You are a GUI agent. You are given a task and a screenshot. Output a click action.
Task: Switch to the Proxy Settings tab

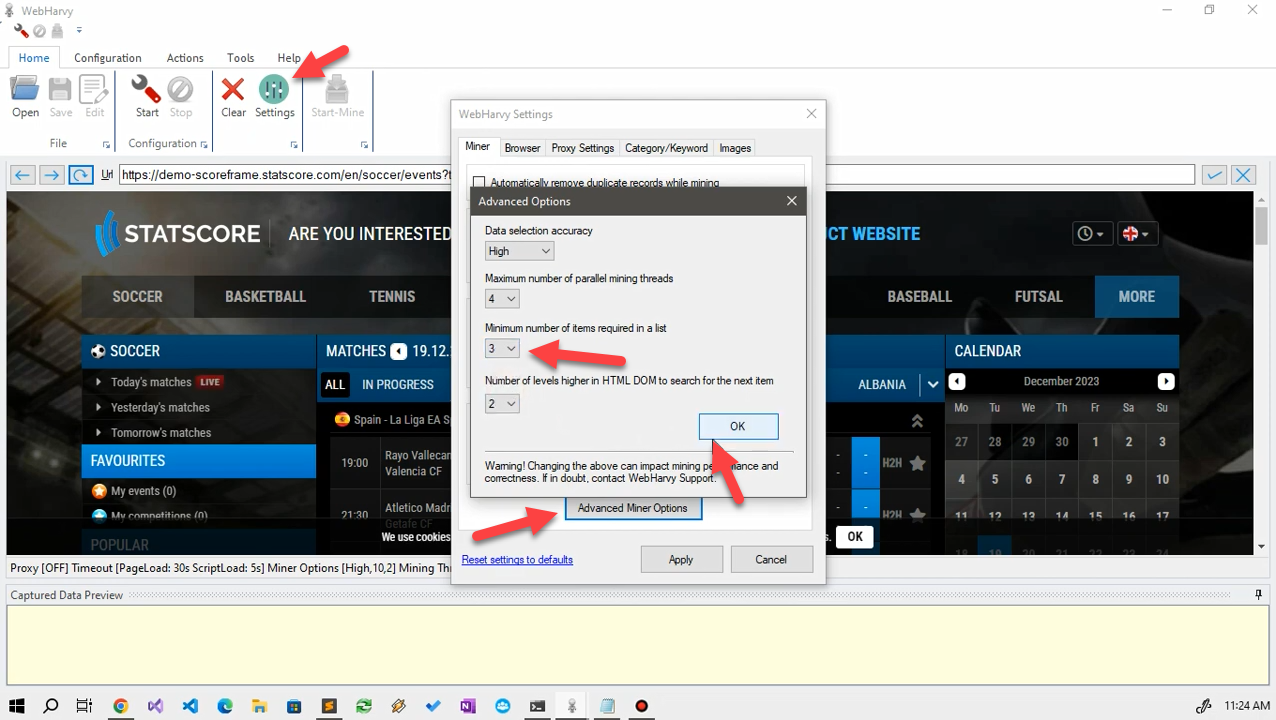[582, 148]
